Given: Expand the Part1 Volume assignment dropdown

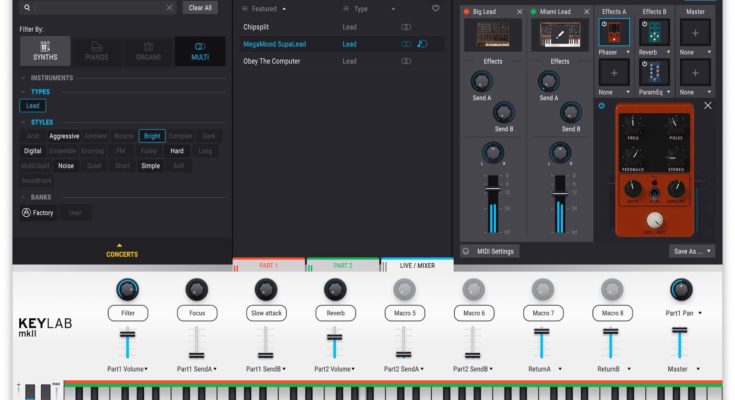Looking at the screenshot, I should [127, 369].
